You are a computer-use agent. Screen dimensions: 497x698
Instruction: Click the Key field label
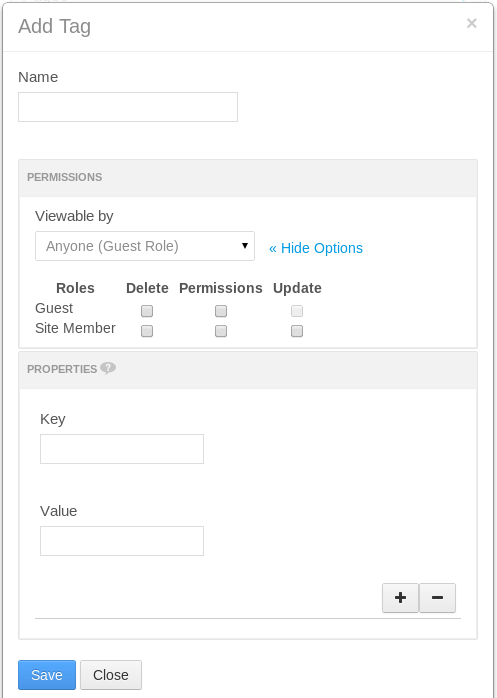(x=53, y=419)
